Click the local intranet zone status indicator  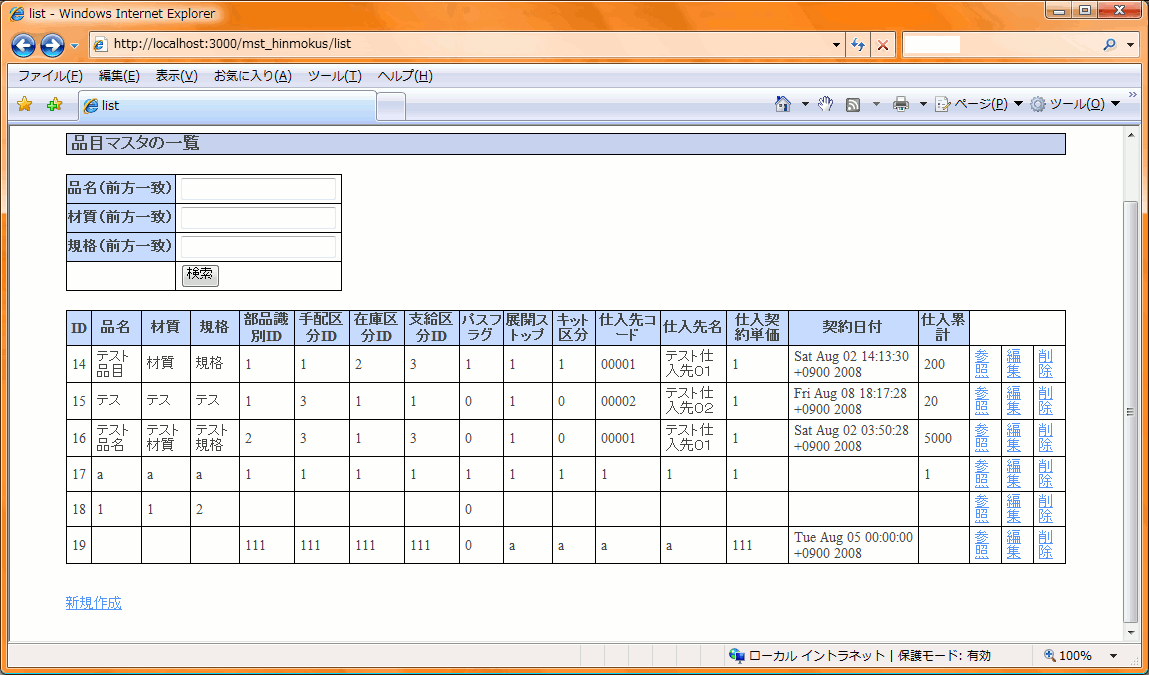(x=859, y=655)
